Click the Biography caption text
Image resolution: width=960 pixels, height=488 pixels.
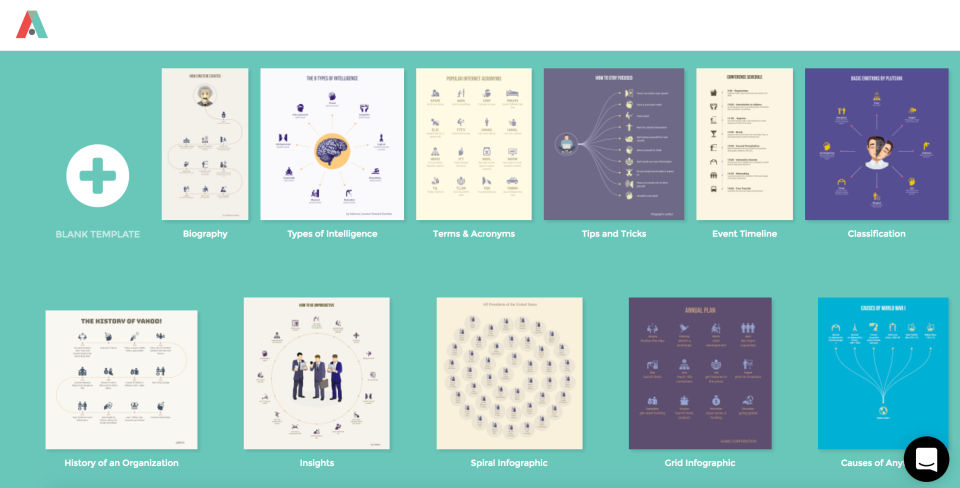pyautogui.click(x=205, y=234)
